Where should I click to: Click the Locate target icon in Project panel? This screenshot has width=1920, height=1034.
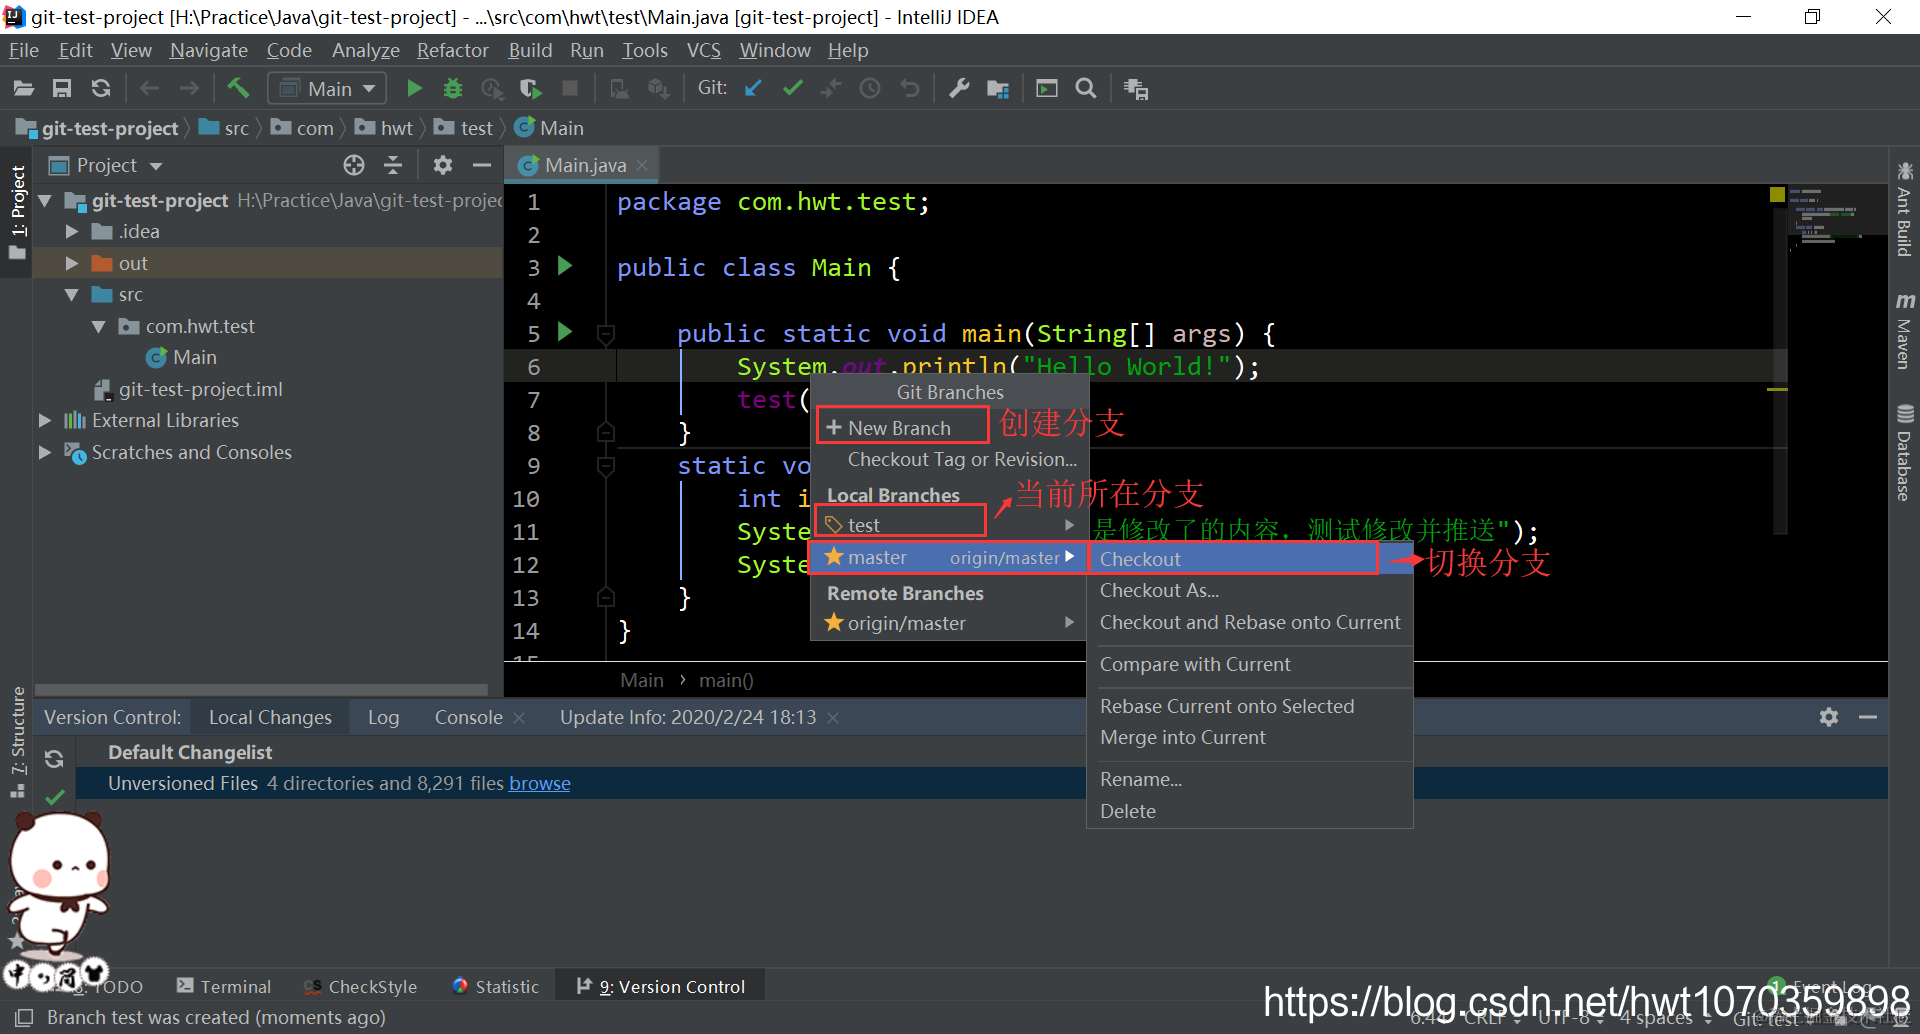tap(354, 165)
